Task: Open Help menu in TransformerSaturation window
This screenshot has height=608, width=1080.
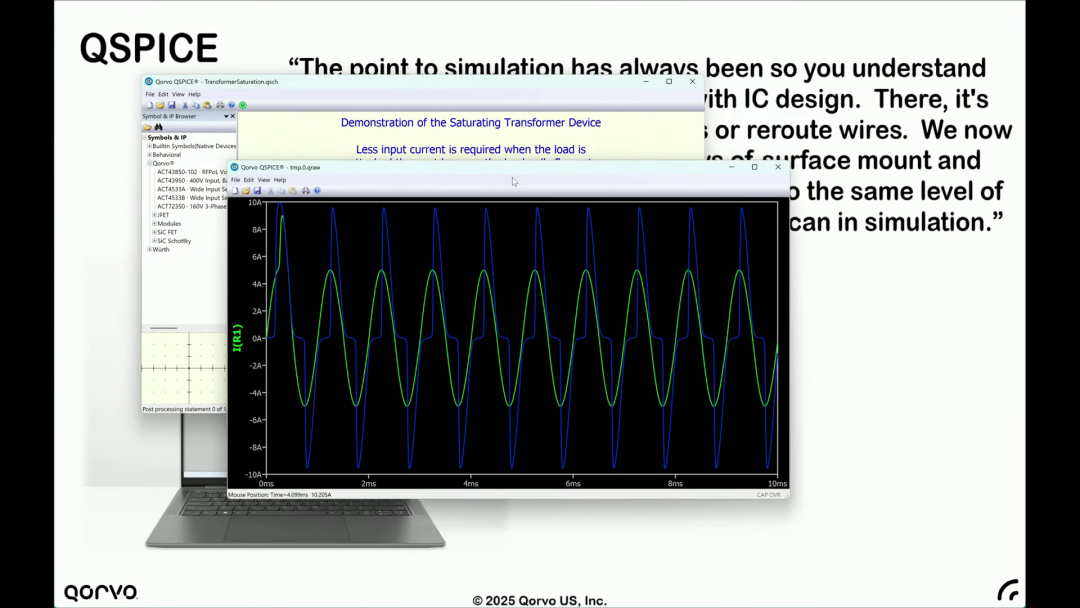Action: click(x=194, y=94)
